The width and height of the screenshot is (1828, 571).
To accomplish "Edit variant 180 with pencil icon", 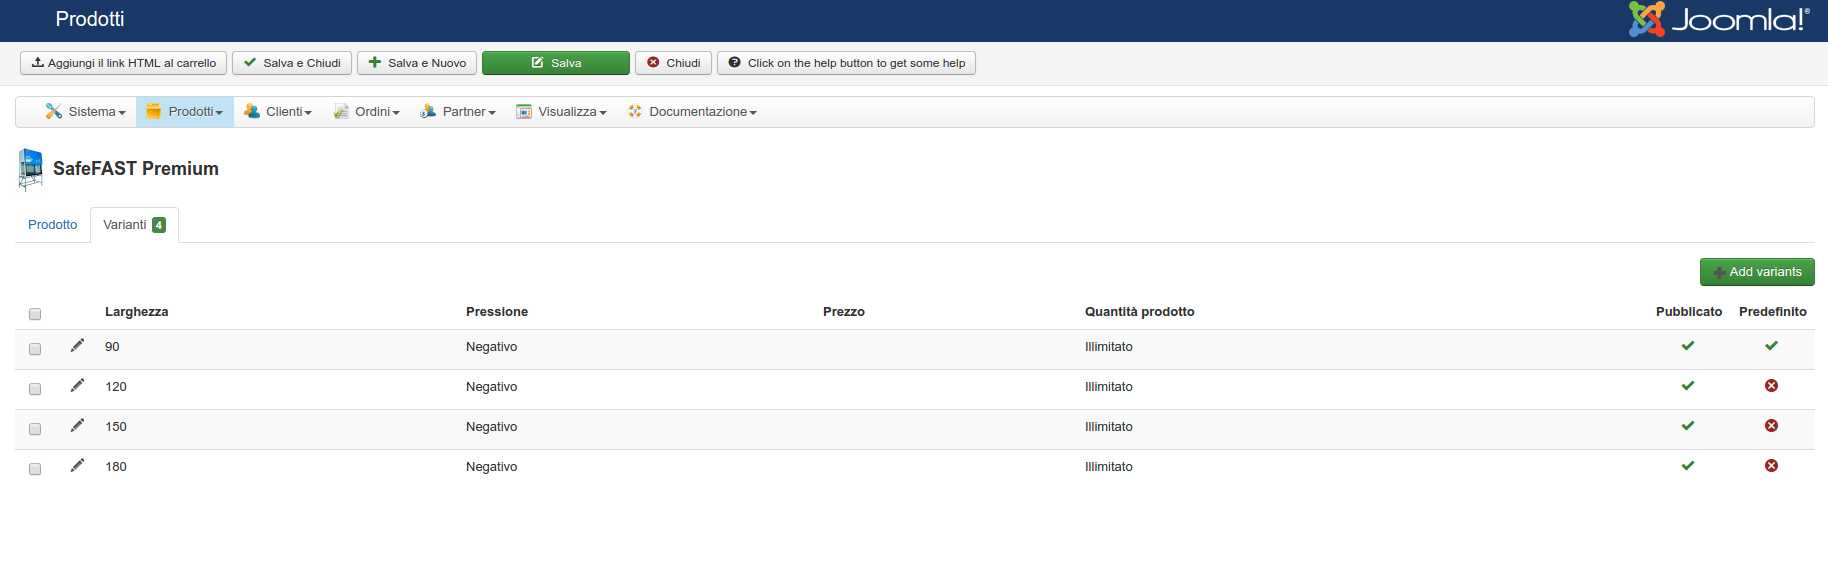I will [77, 466].
